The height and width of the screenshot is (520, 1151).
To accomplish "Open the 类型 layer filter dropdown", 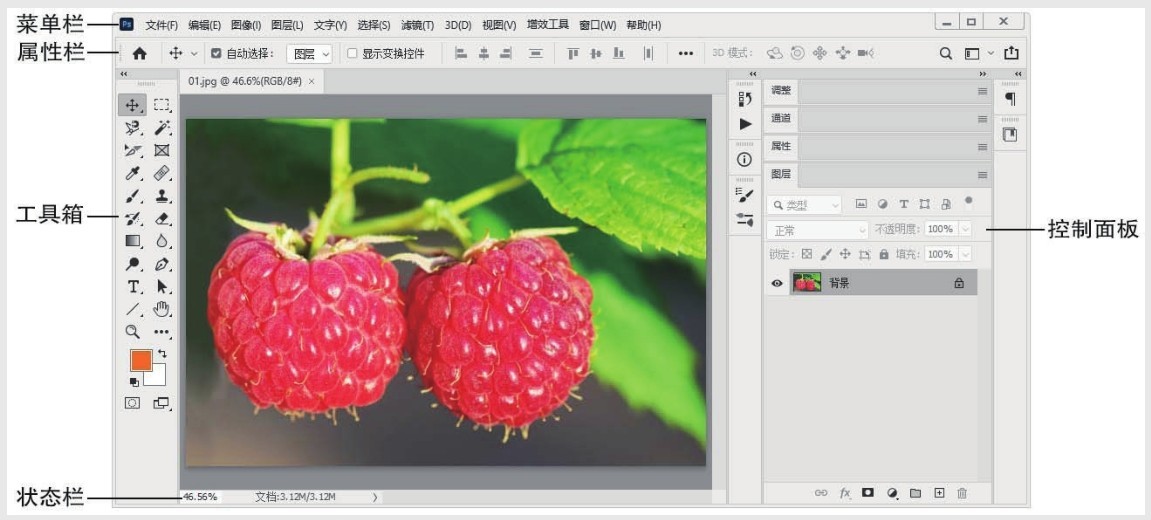I will tap(804, 205).
